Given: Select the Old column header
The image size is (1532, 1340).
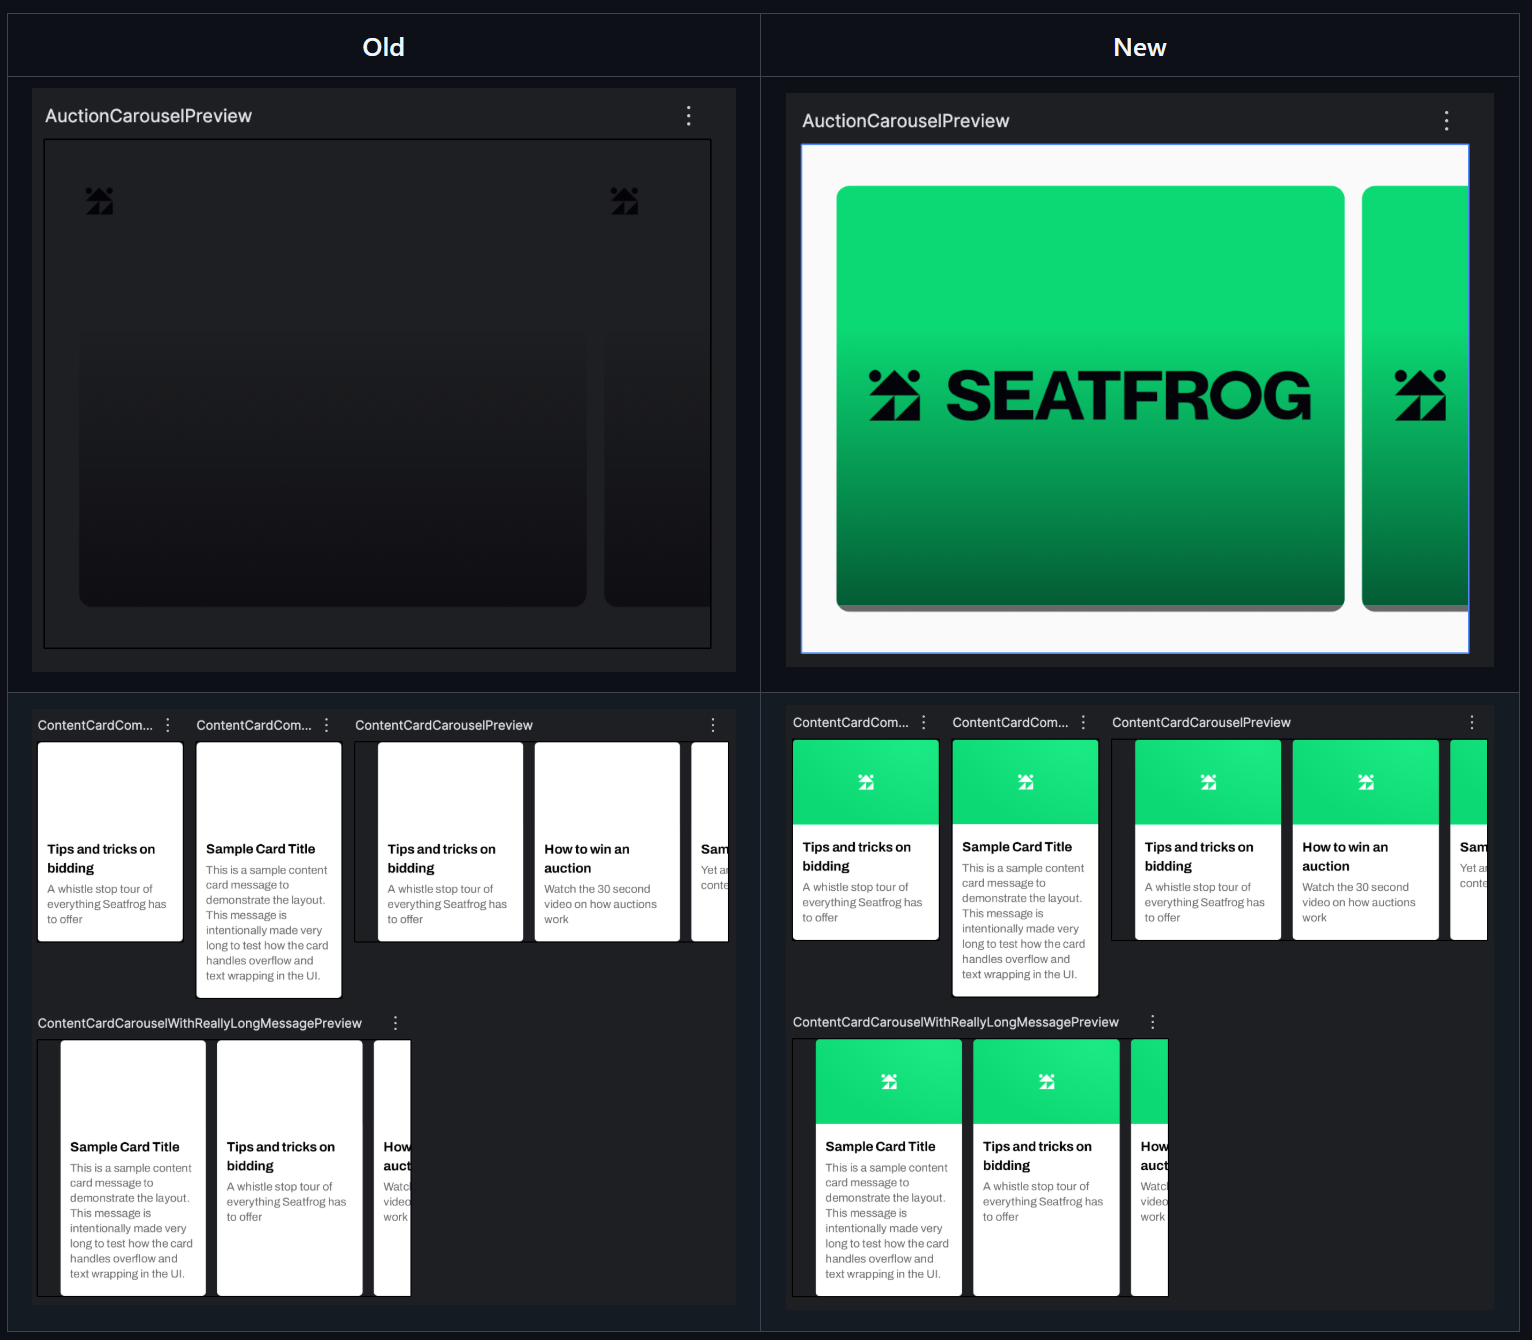Looking at the screenshot, I should tap(383, 47).
